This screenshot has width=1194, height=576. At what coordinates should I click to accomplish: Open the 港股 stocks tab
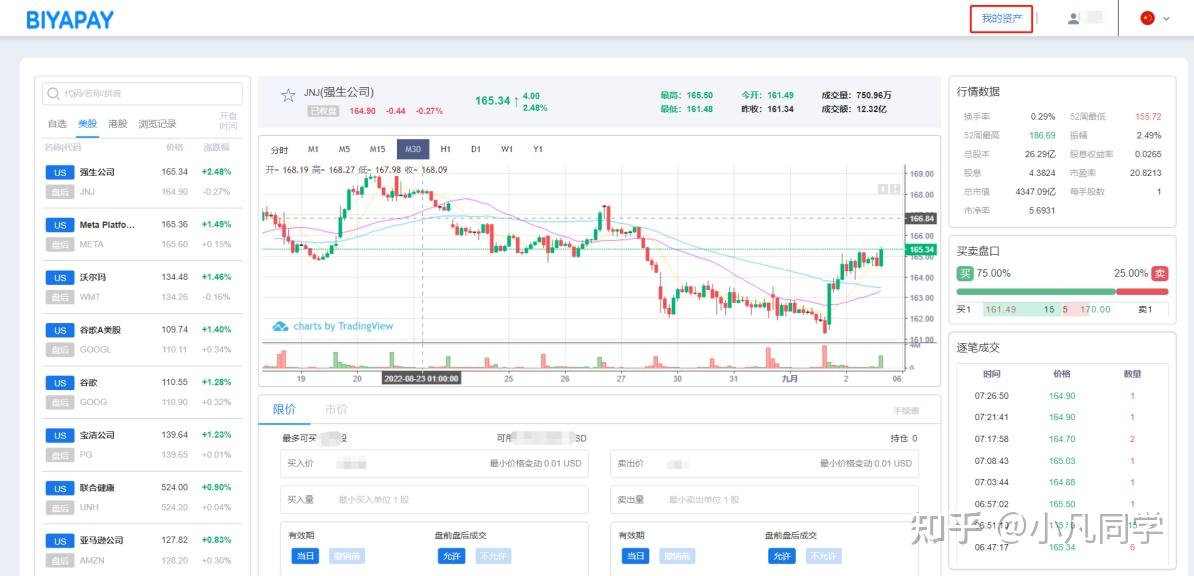(x=116, y=123)
